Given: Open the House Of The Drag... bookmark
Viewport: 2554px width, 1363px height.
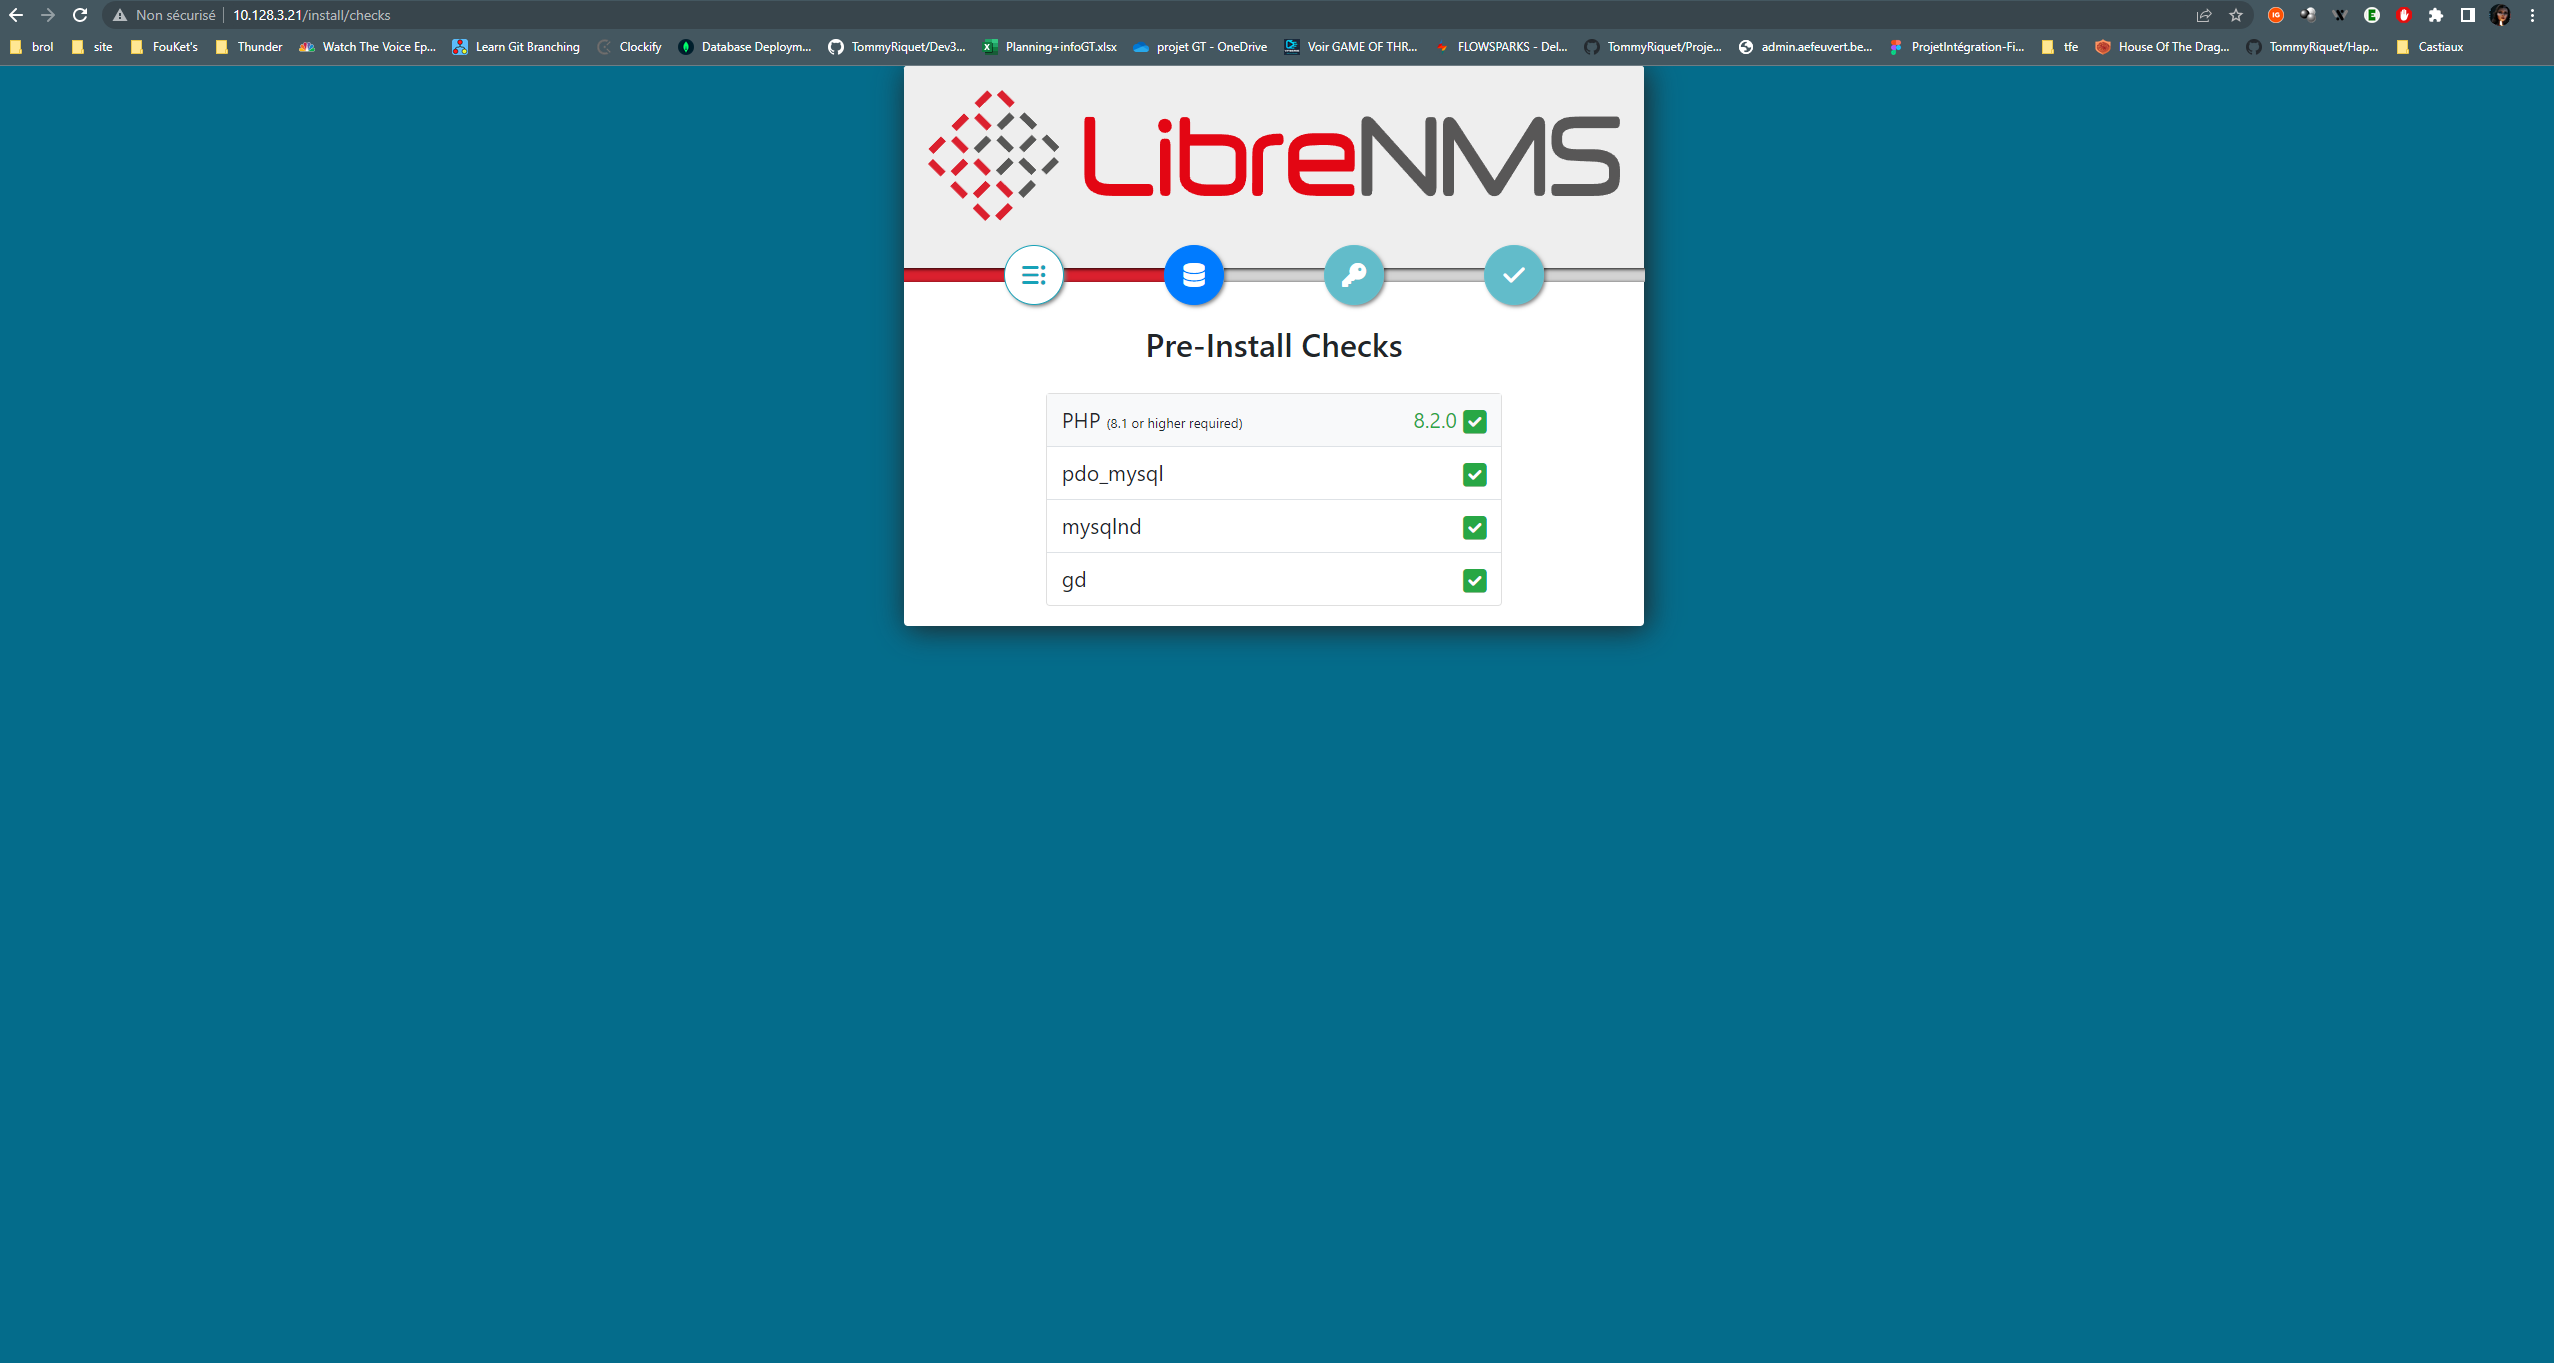Looking at the screenshot, I should pos(2162,47).
